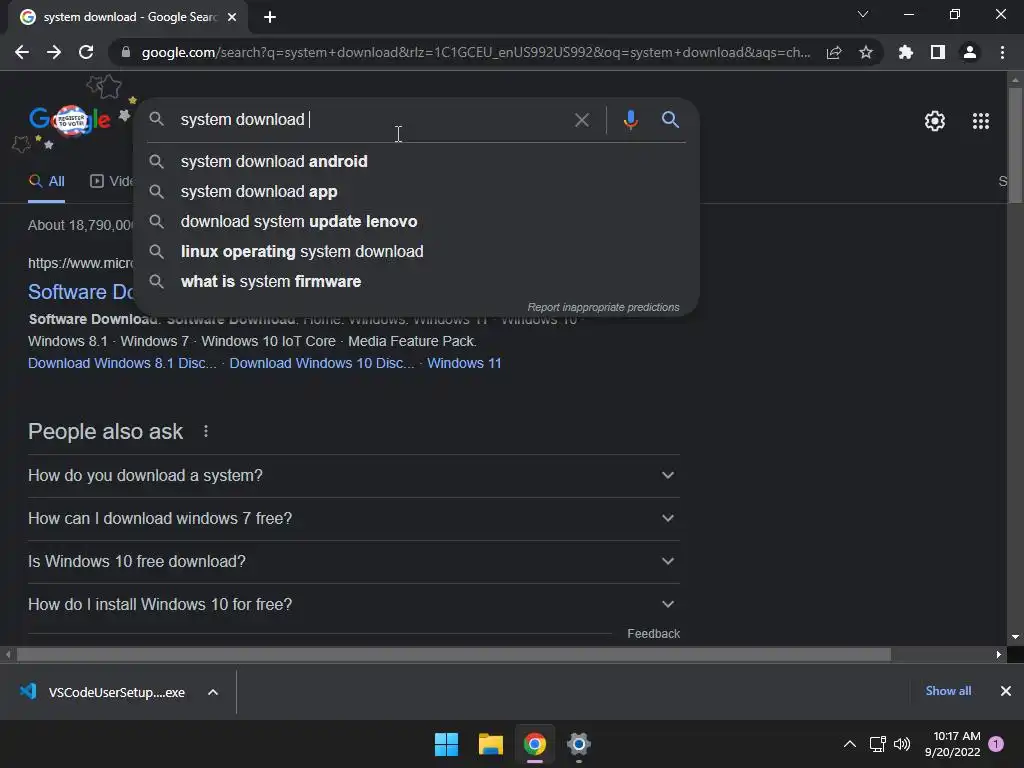Open the 'Windows 11' sitelink
The height and width of the screenshot is (768, 1024).
464,363
